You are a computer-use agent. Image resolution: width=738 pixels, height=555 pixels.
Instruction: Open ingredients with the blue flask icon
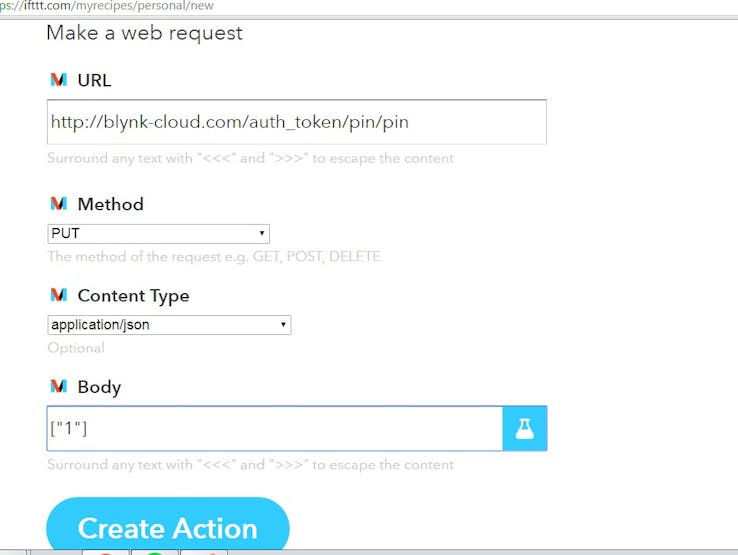525,428
